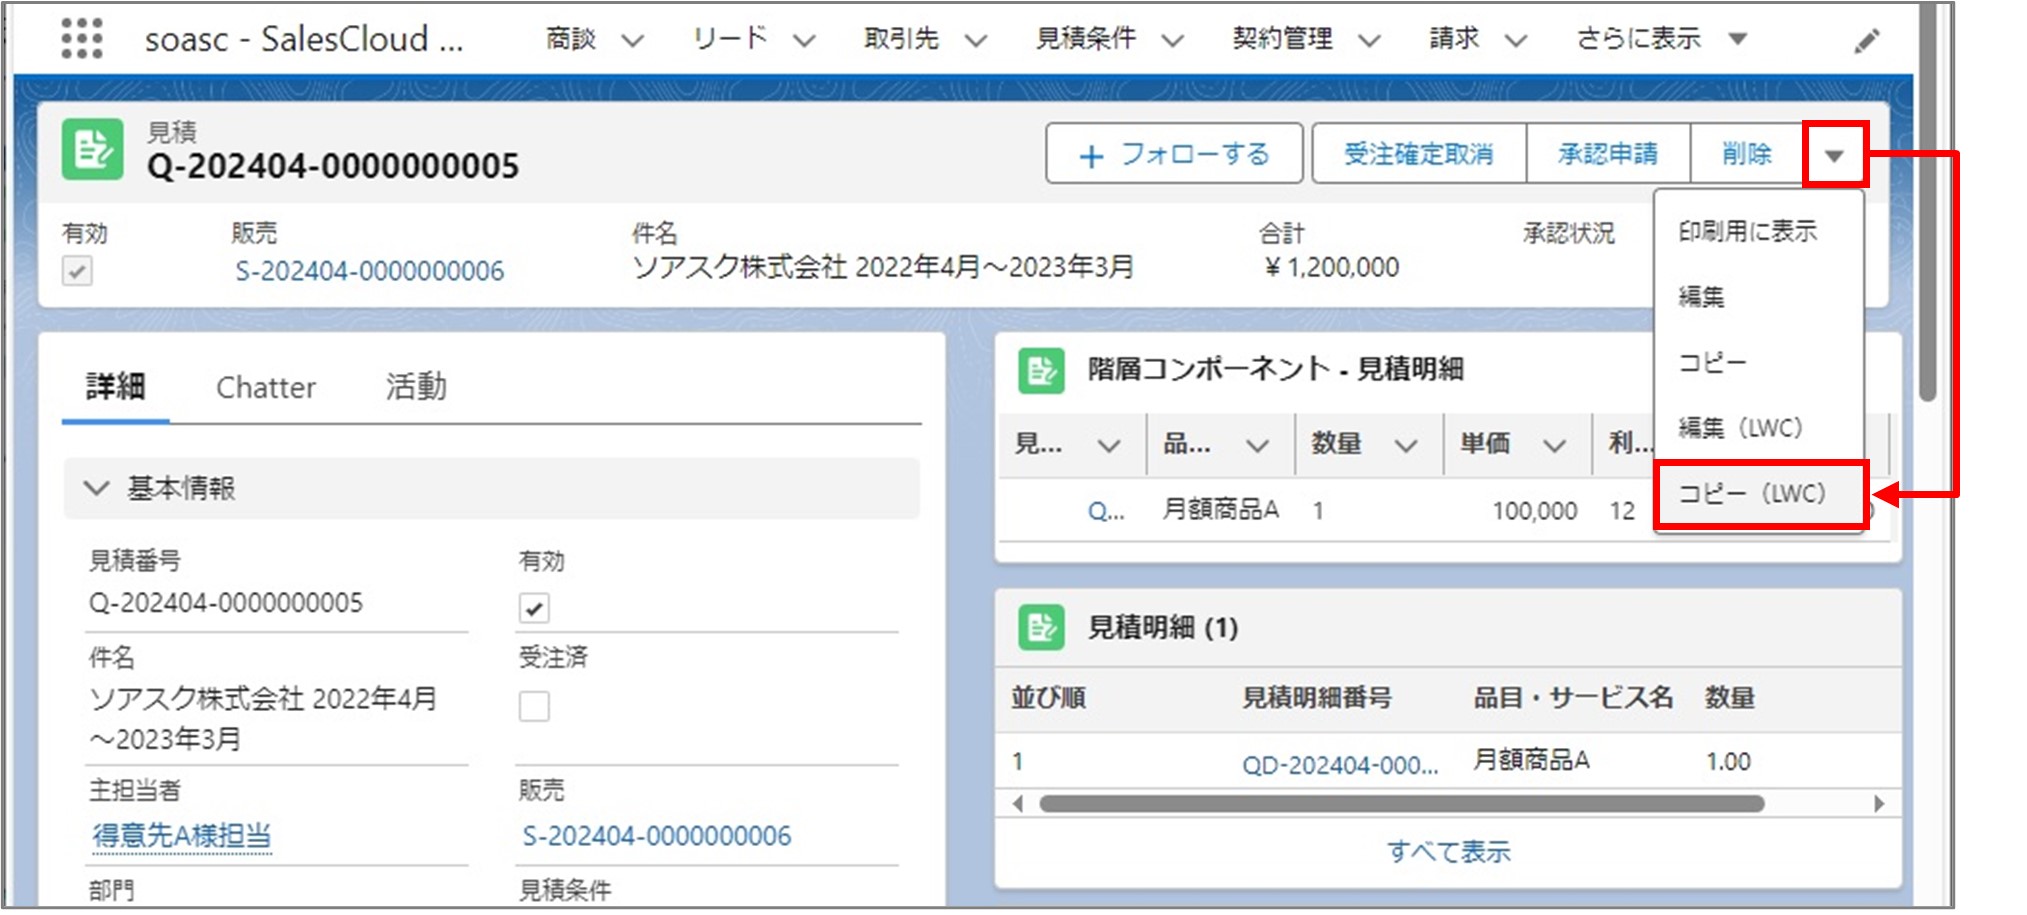Open the 見積条件 nav dropdown chevron
The width and height of the screenshot is (2027, 915).
coord(1172,41)
